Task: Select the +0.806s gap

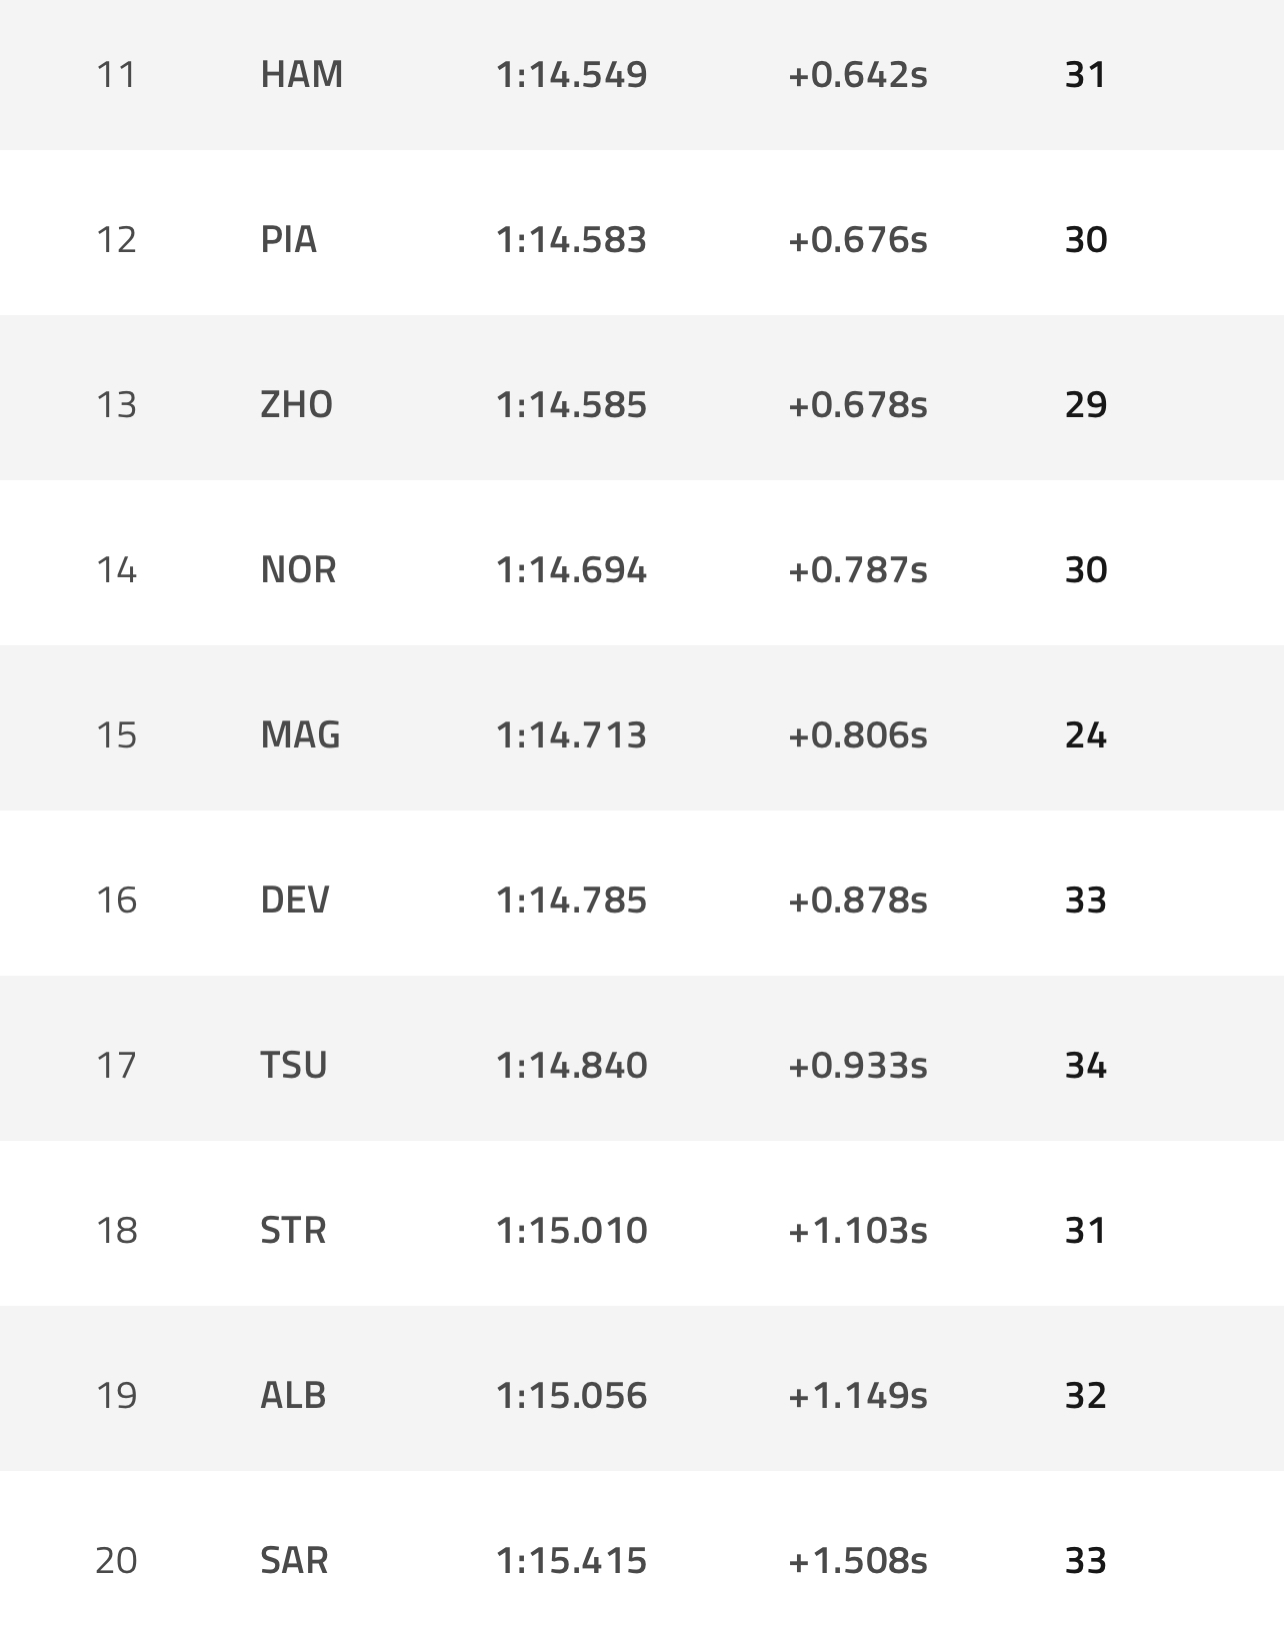Action: click(857, 735)
